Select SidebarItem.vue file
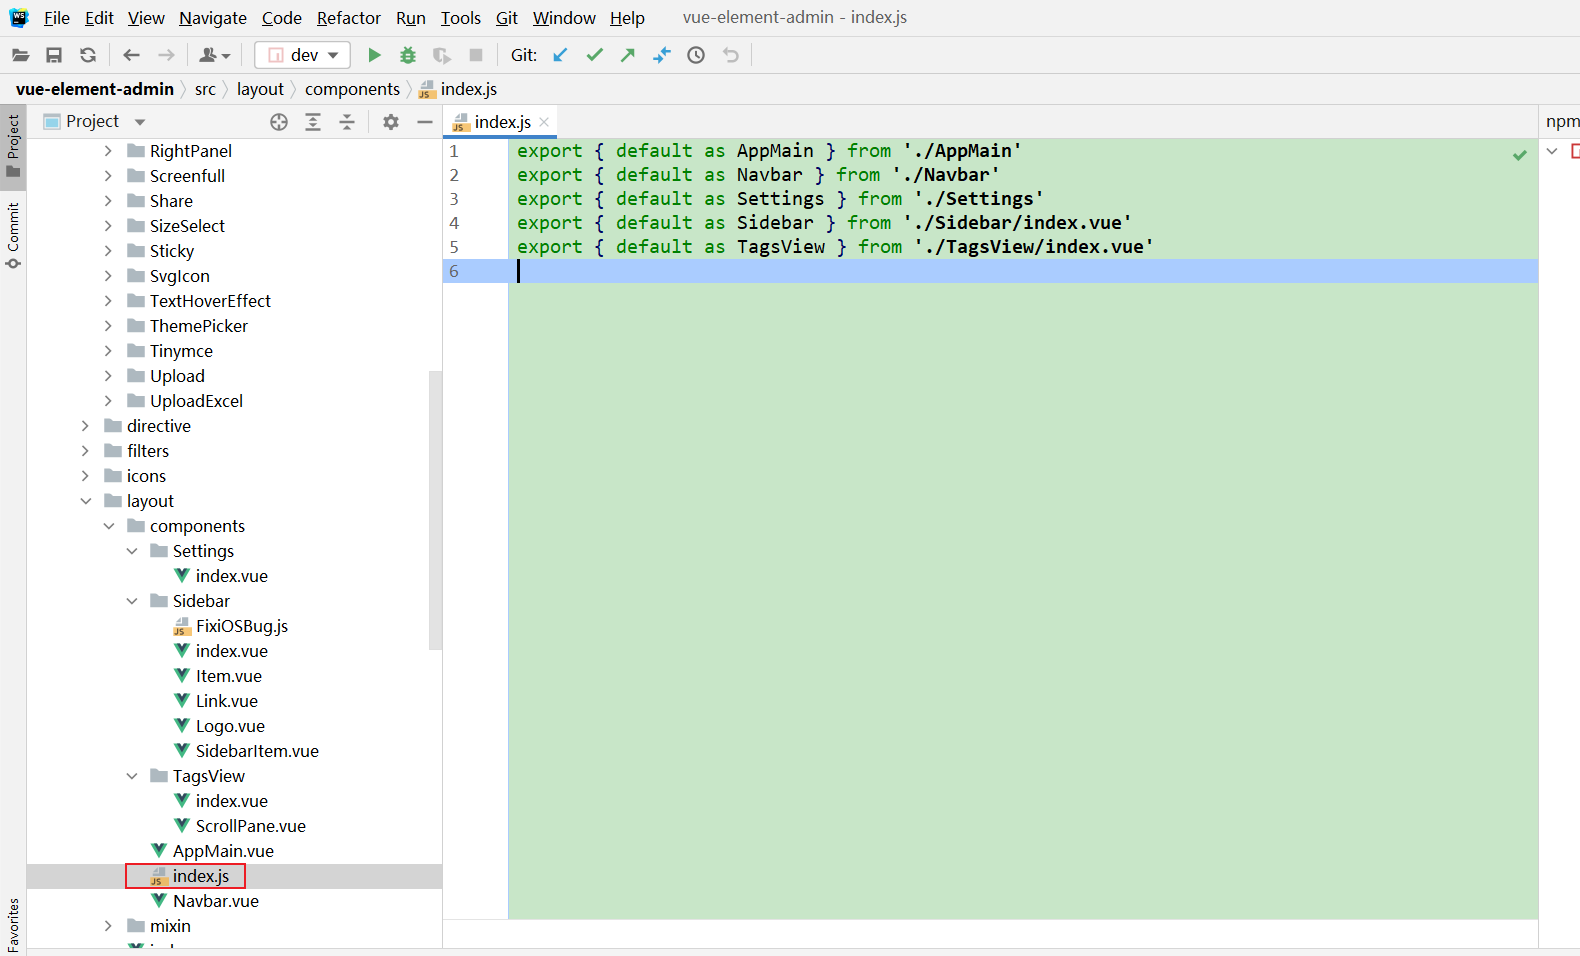This screenshot has width=1580, height=956. (257, 751)
